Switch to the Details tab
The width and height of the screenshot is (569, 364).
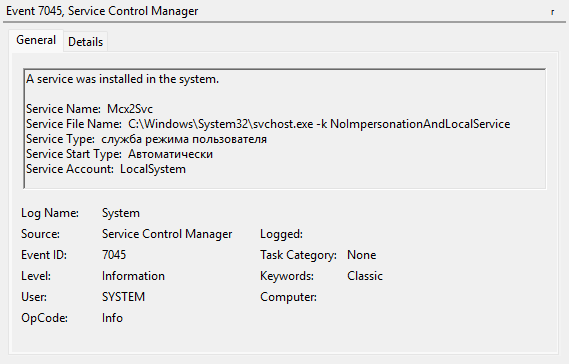click(x=85, y=42)
